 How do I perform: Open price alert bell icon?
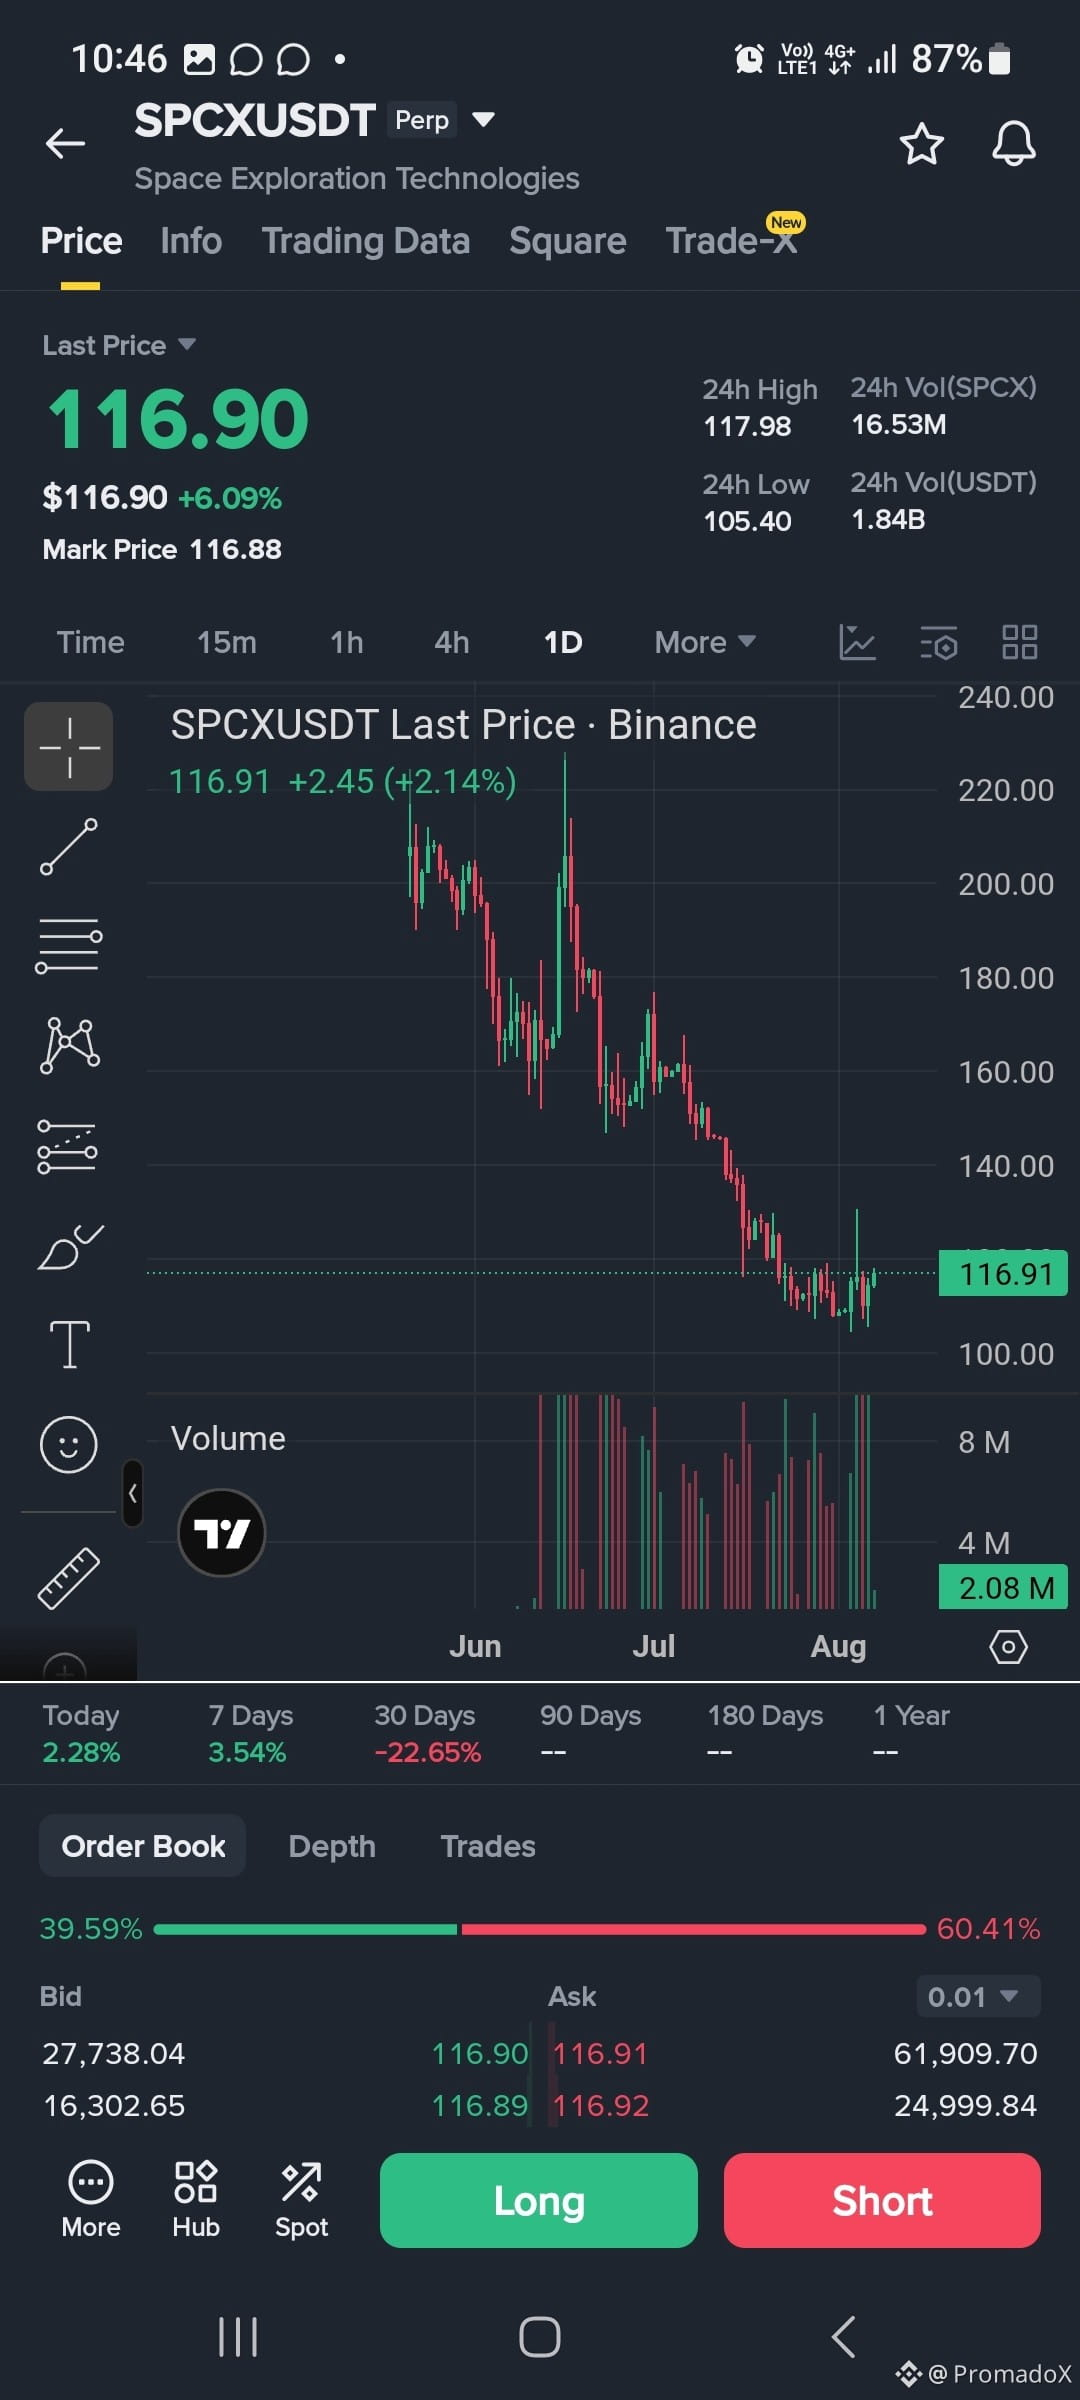1013,144
